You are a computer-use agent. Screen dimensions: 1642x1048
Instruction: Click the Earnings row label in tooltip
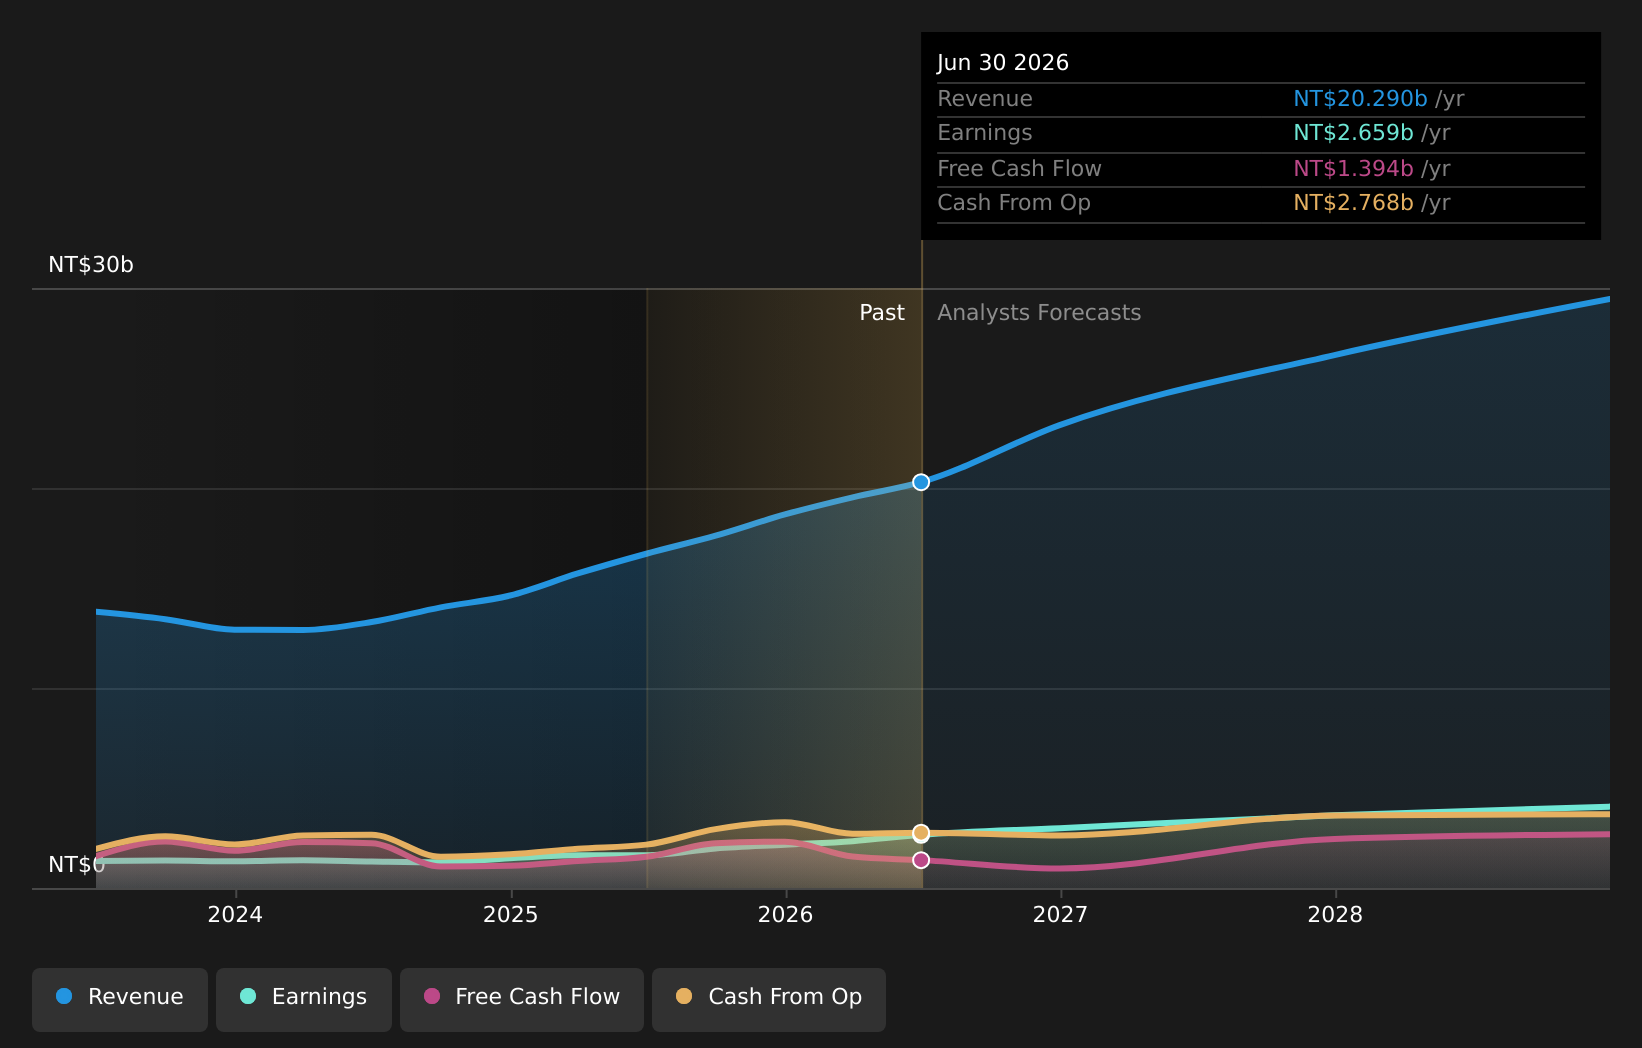tap(985, 133)
